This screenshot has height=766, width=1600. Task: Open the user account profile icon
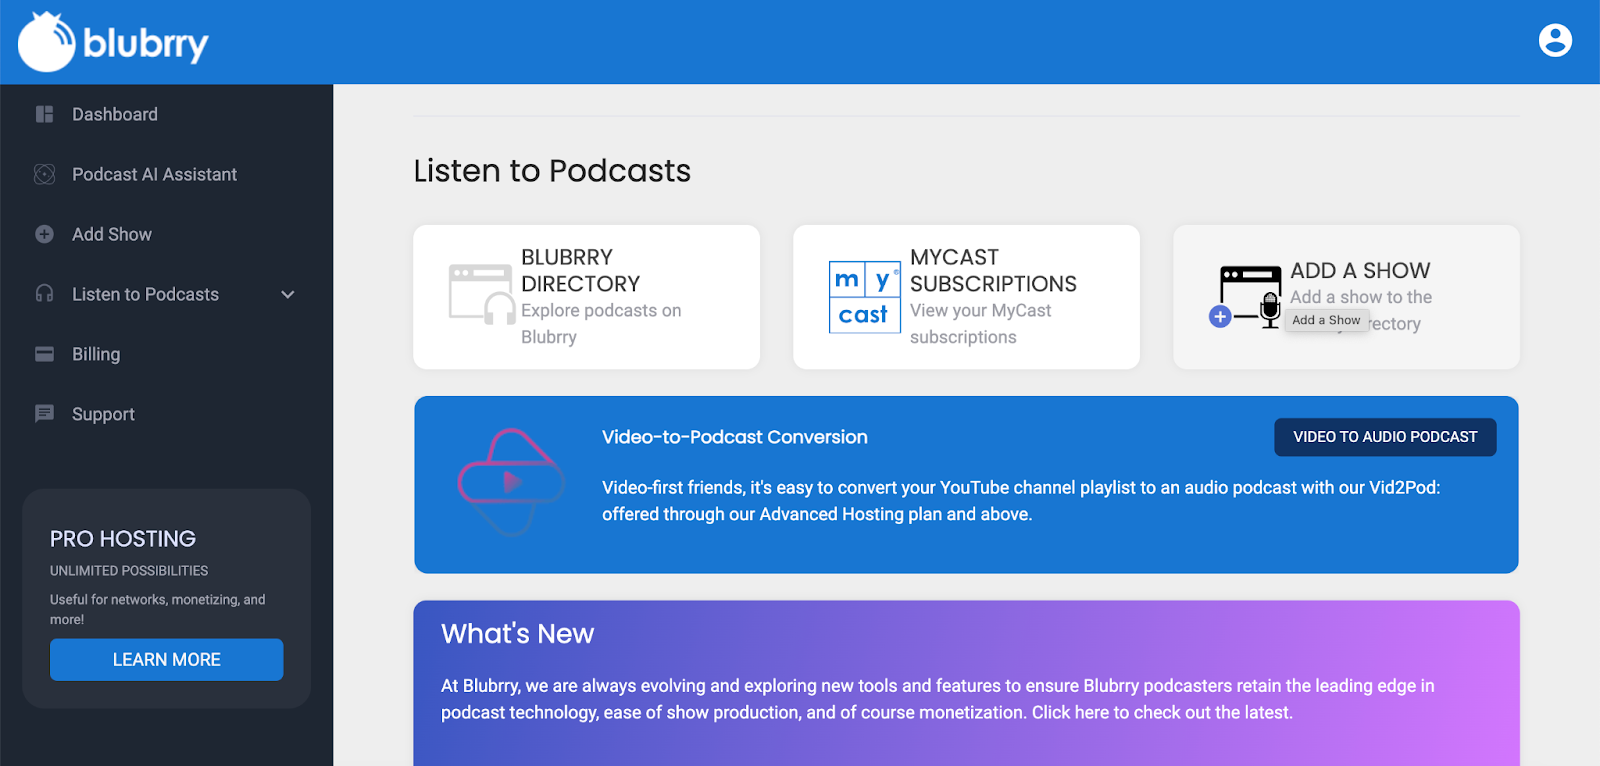click(1555, 41)
